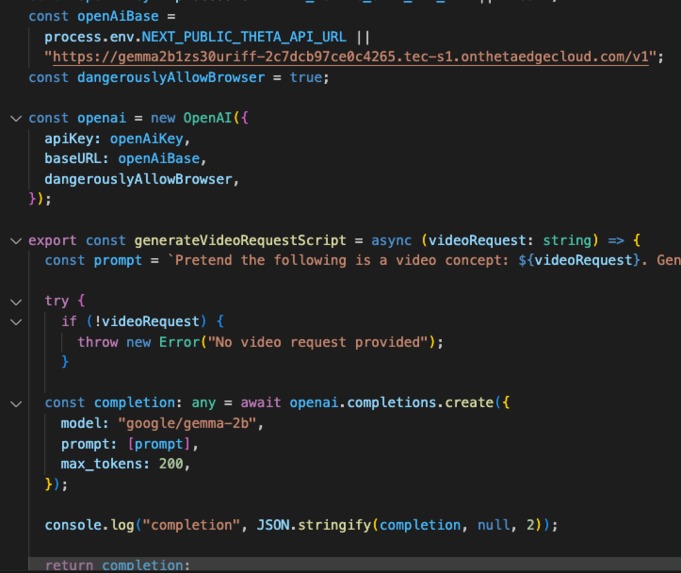This screenshot has height=573, width=681.
Task: Click the 'max_tokens' property name
Action: 102,464
